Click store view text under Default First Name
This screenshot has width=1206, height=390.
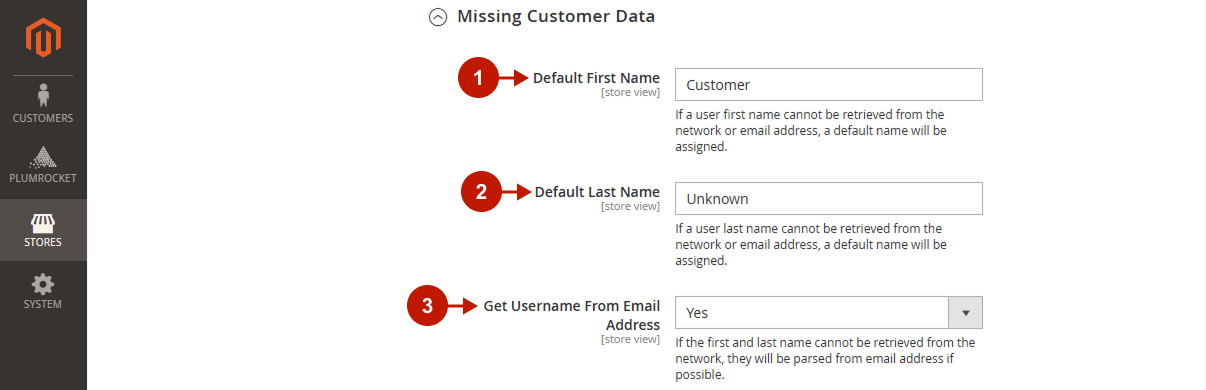(630, 92)
